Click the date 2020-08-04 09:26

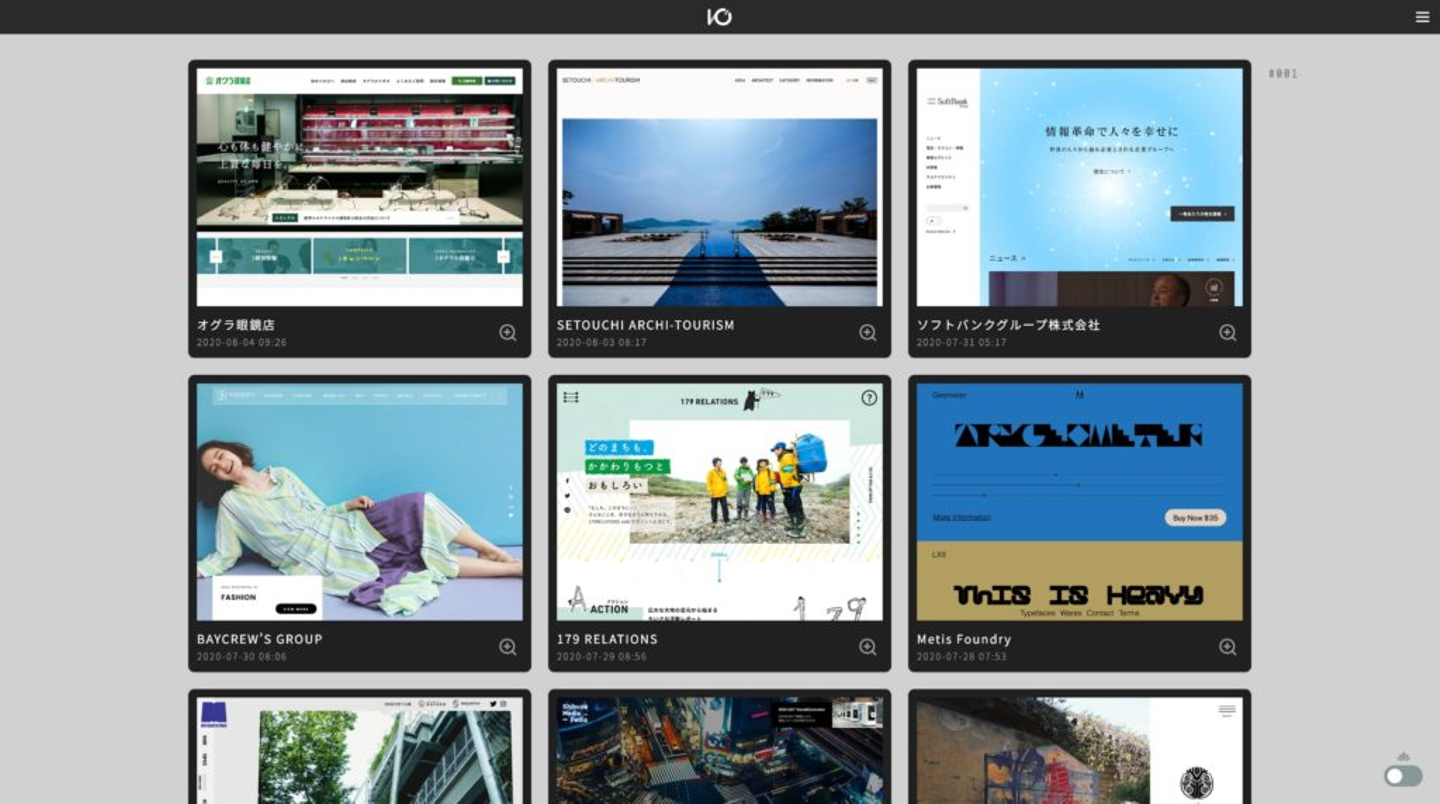coord(242,343)
